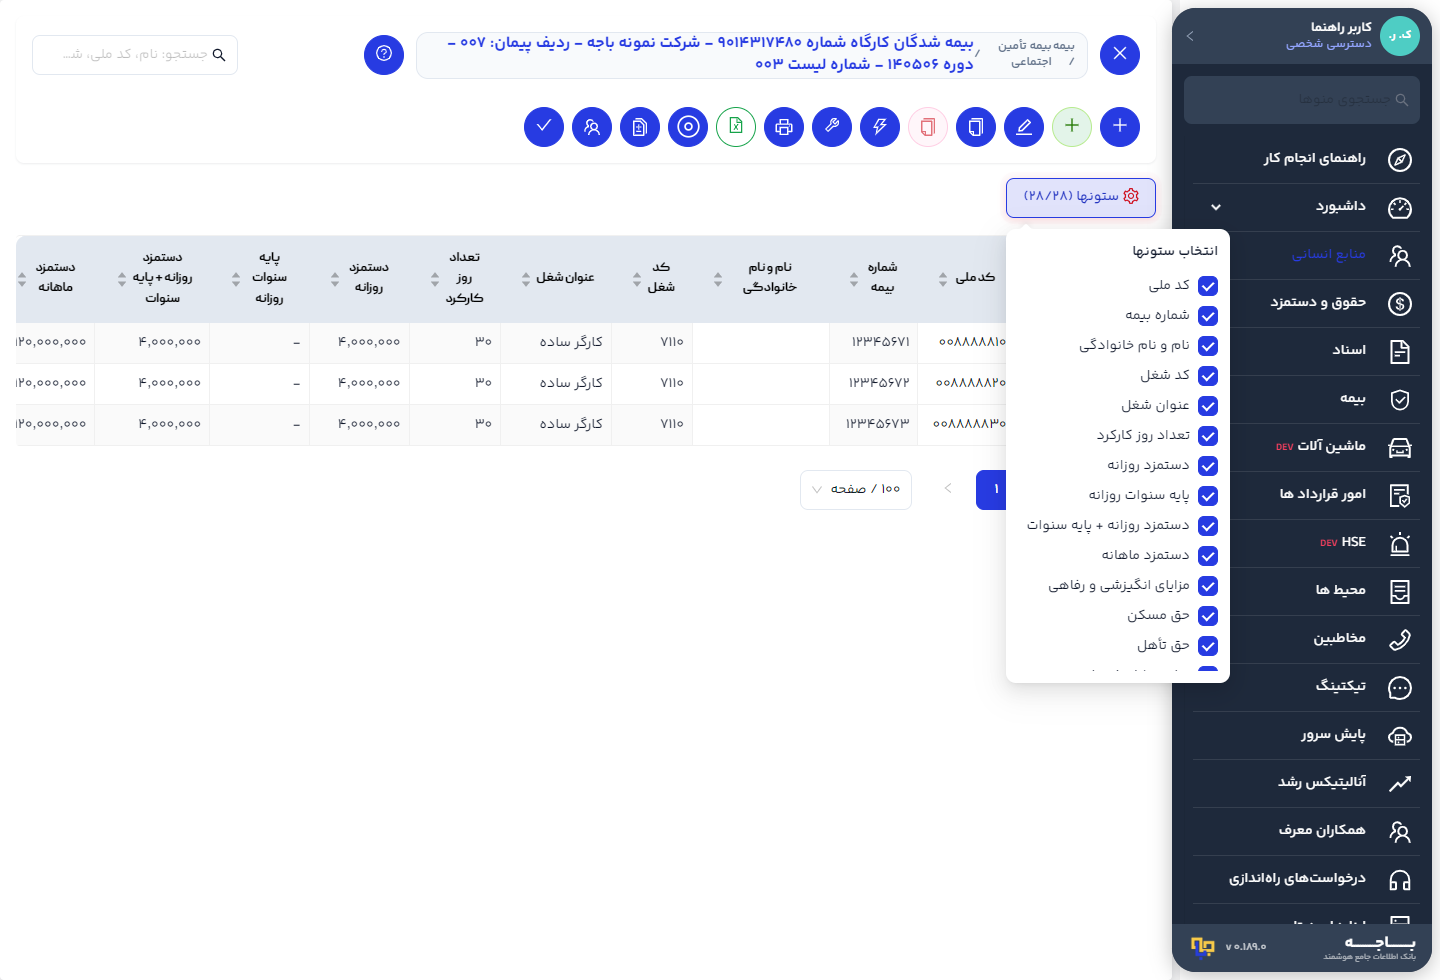Open the ستونها (۲۸/۲۸) columns dropdown

1081,197
